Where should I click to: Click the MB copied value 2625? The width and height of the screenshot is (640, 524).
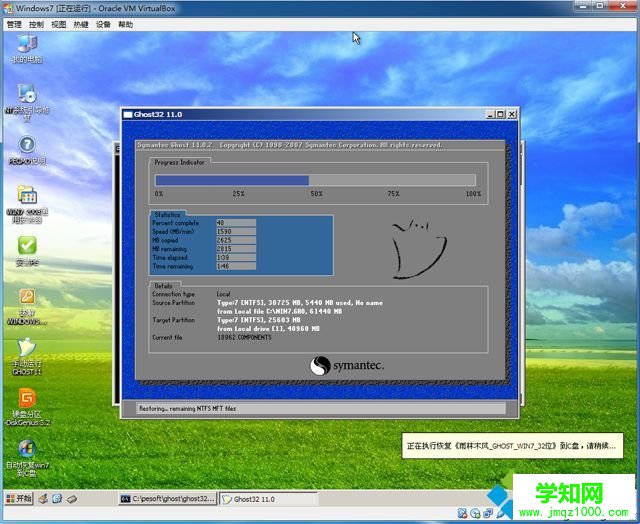point(236,240)
